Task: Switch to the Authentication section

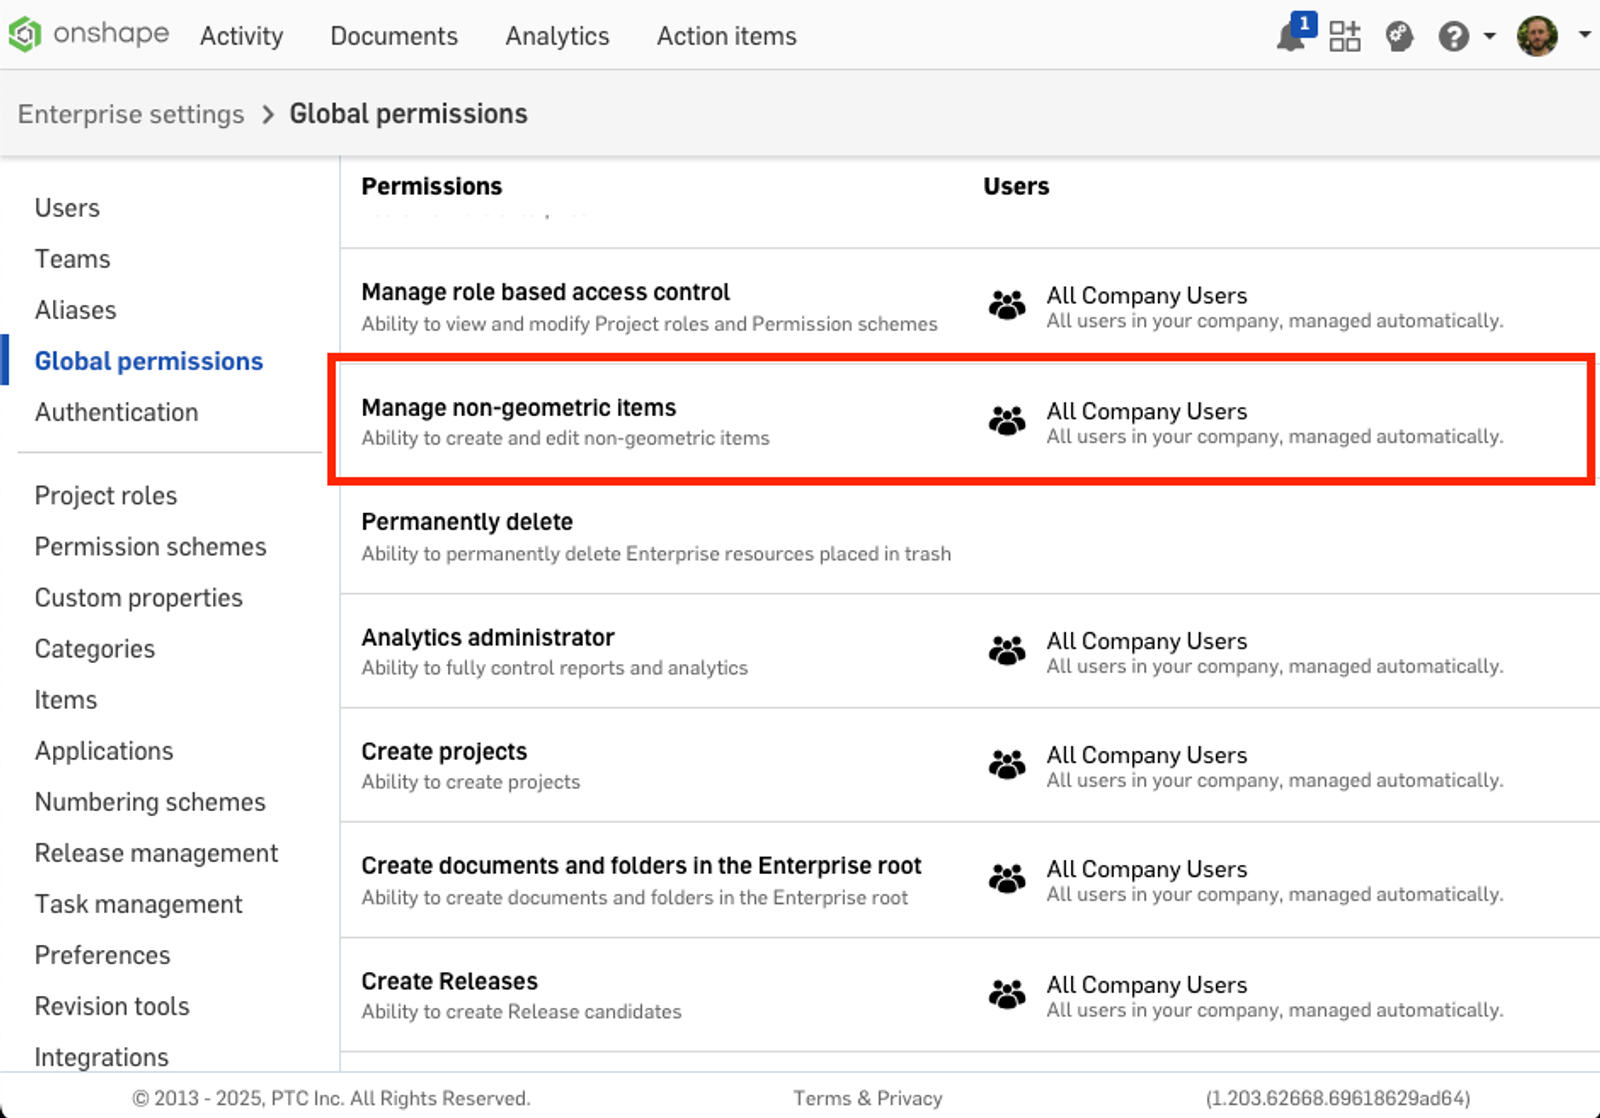Action: click(116, 412)
